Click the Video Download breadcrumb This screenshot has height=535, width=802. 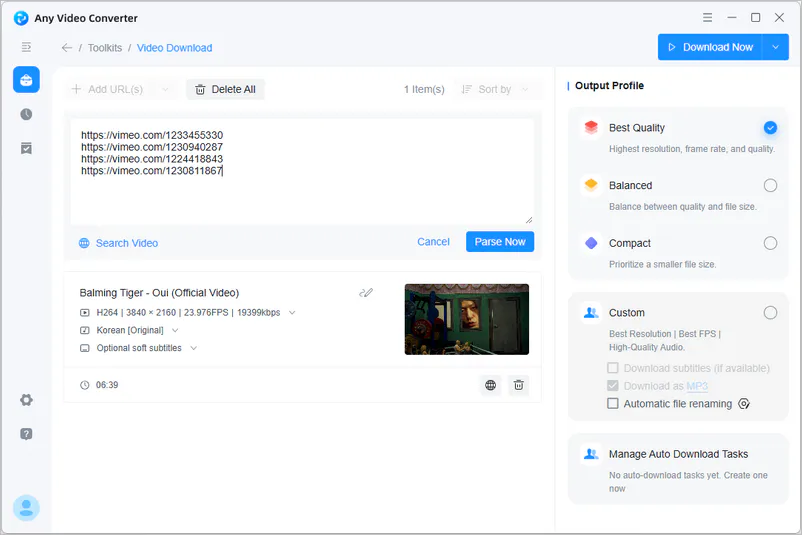[x=174, y=48]
